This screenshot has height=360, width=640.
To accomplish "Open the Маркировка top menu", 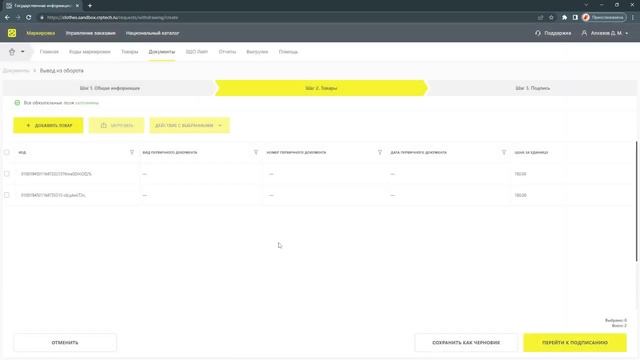I will click(x=40, y=33).
